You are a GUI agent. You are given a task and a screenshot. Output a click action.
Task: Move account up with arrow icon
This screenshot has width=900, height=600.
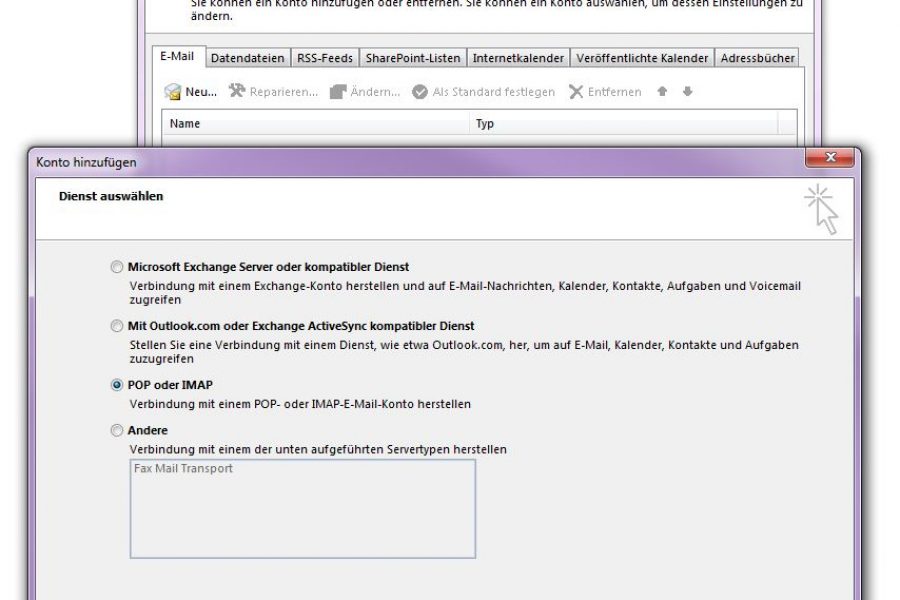[x=662, y=91]
